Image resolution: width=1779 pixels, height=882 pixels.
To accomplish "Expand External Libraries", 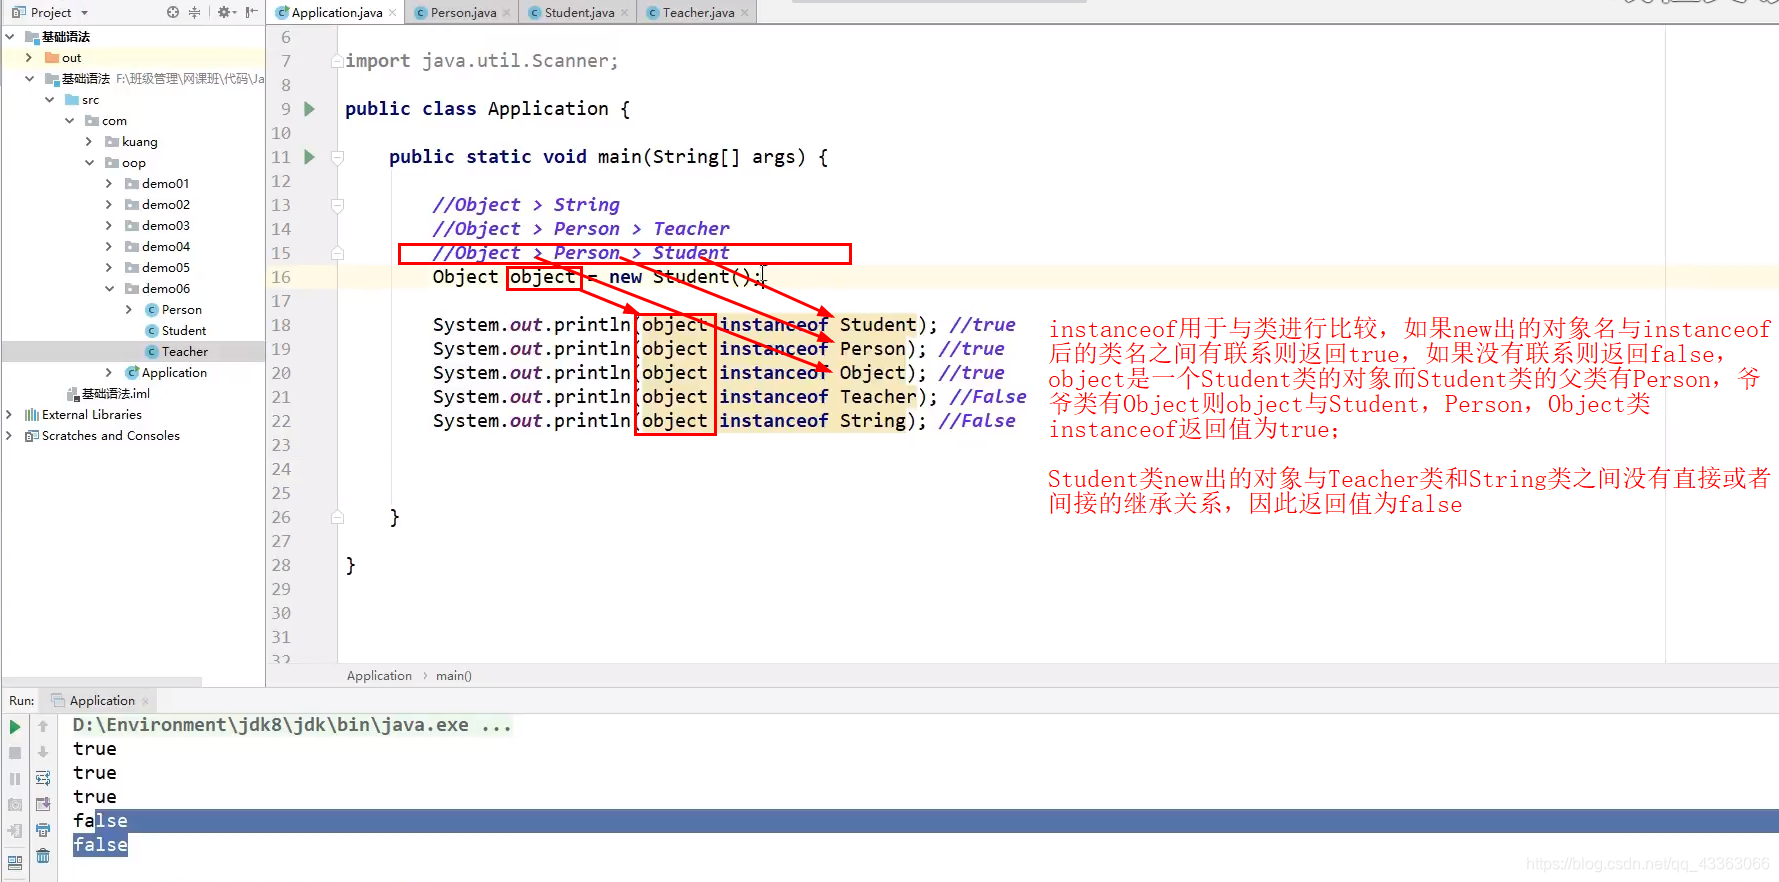I will click(9, 415).
